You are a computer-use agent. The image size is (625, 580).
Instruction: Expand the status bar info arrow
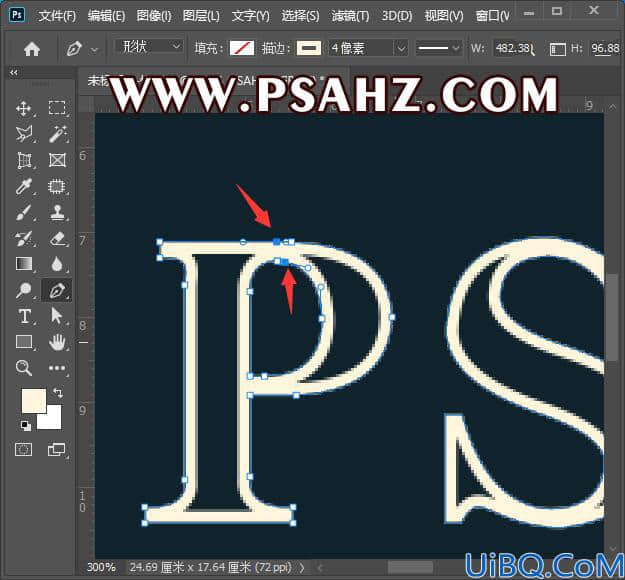click(302, 567)
